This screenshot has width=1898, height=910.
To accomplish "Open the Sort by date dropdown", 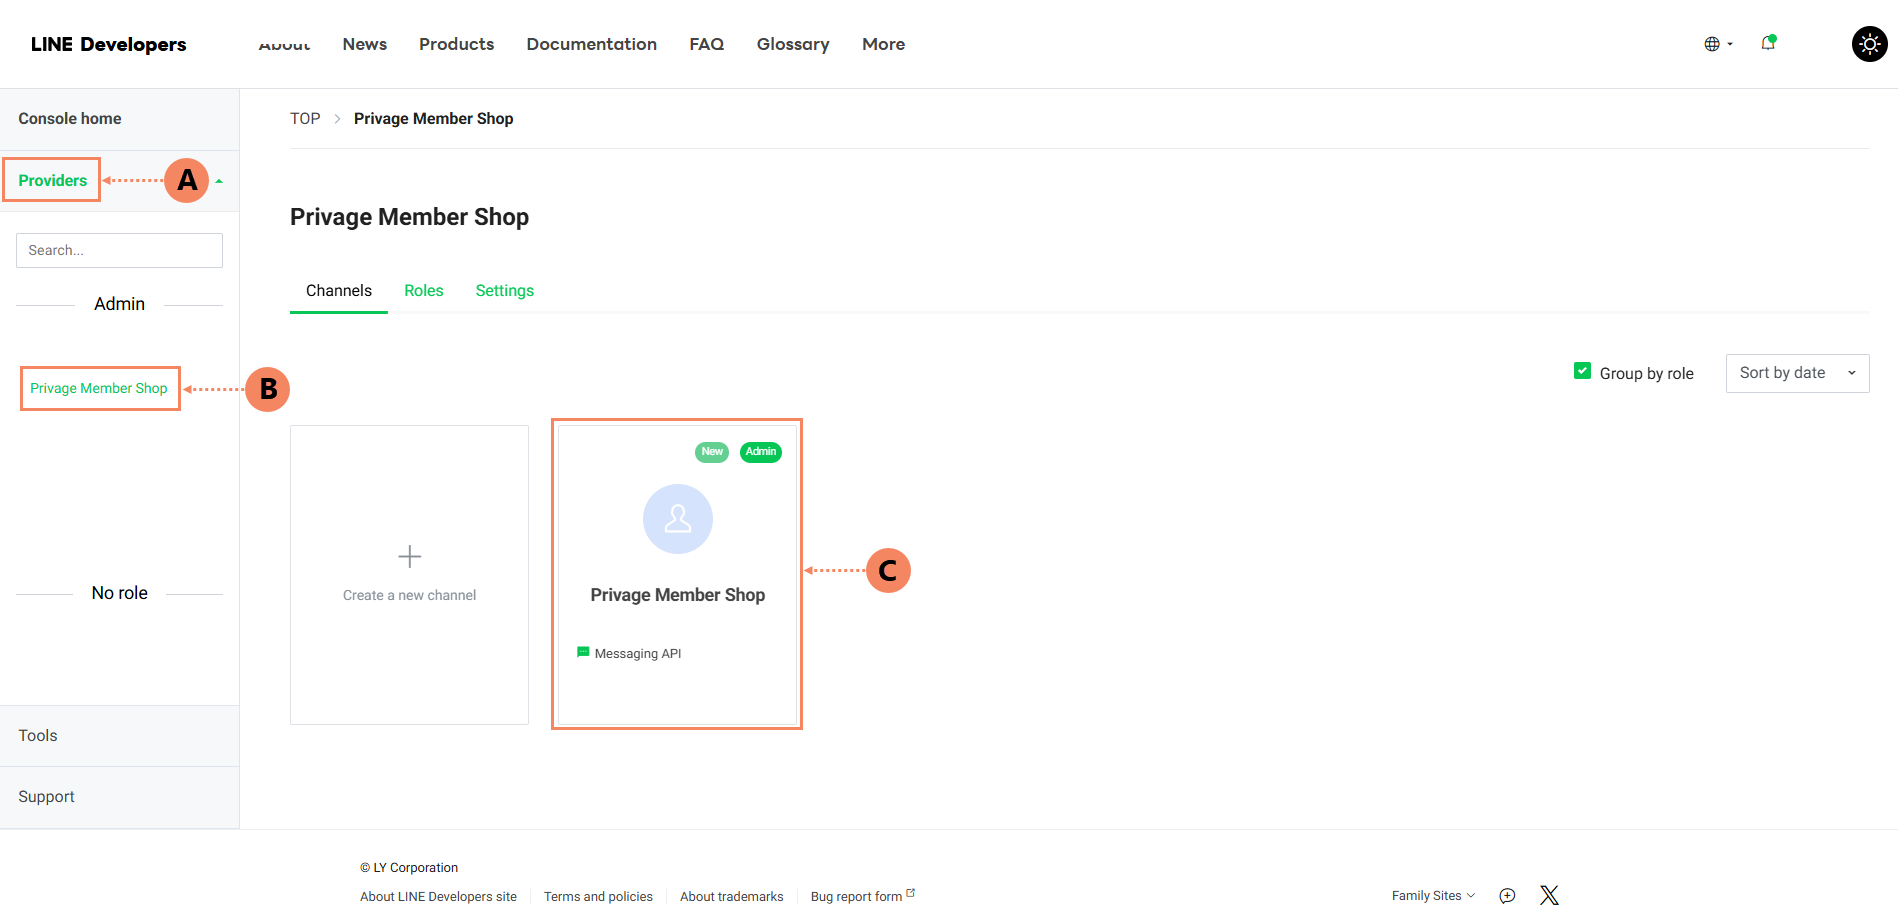I will point(1796,373).
